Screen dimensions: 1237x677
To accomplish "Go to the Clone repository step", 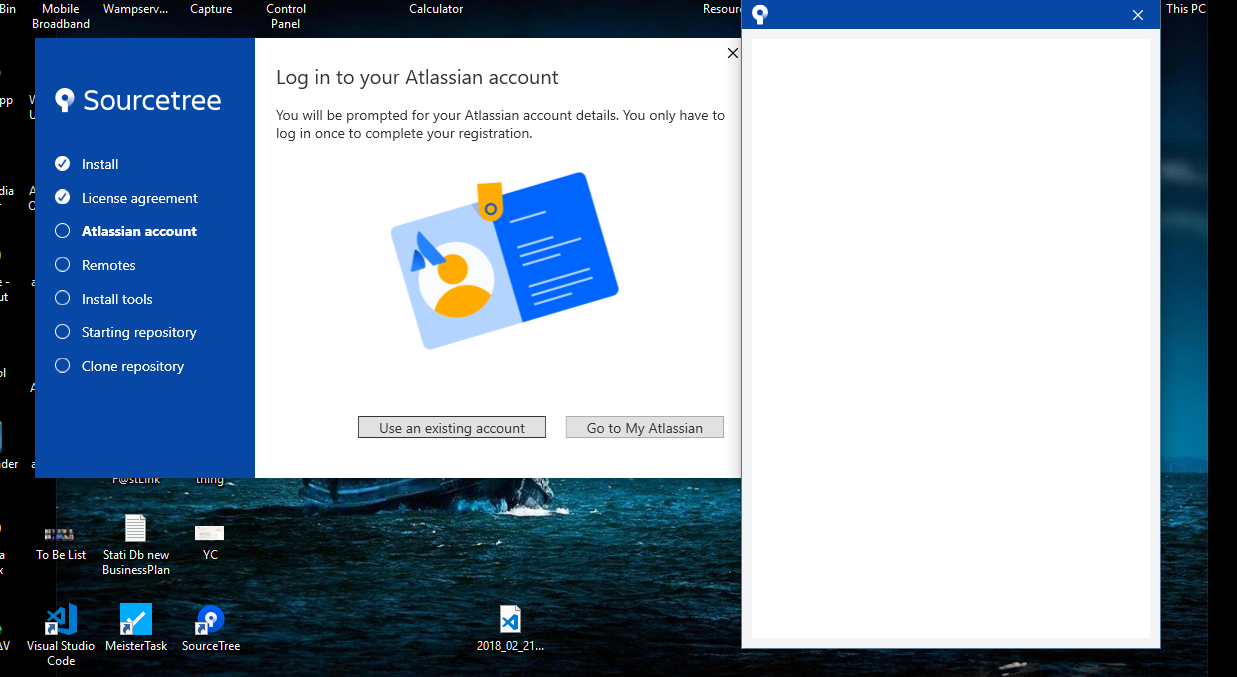I will 119,366.
